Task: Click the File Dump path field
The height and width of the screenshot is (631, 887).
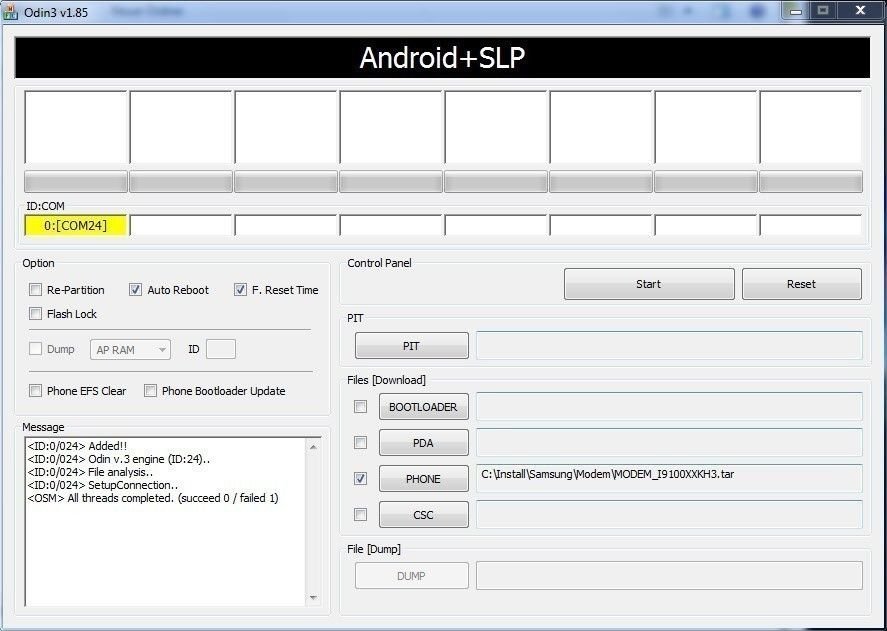Action: click(x=669, y=576)
